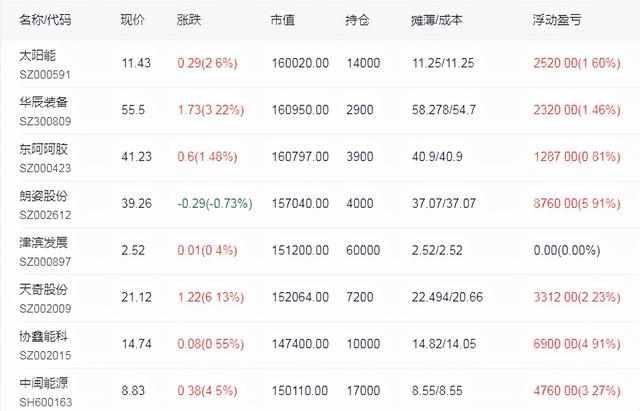Viewport: 640px width, 411px height.
Task: Click the 浮动盈亏 column header
Action: [x=557, y=20]
